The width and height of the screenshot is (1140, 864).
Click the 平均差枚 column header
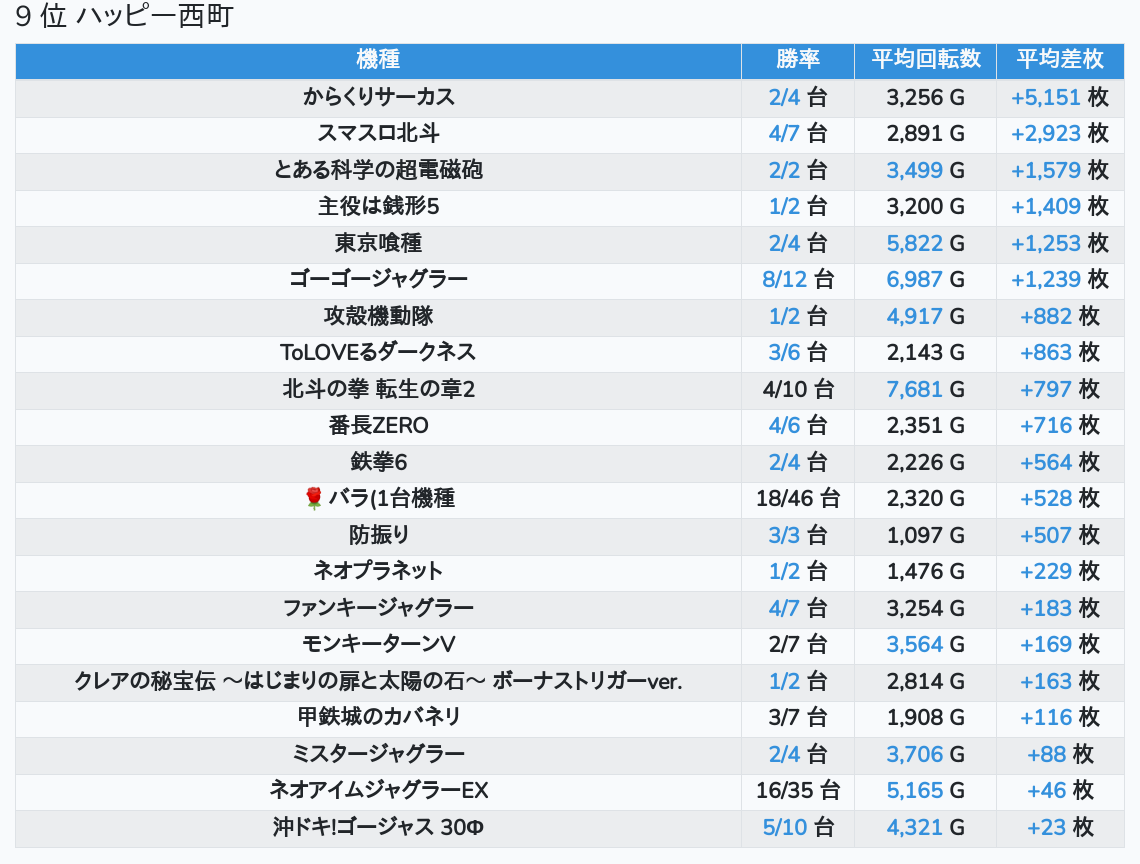[x=1059, y=59]
